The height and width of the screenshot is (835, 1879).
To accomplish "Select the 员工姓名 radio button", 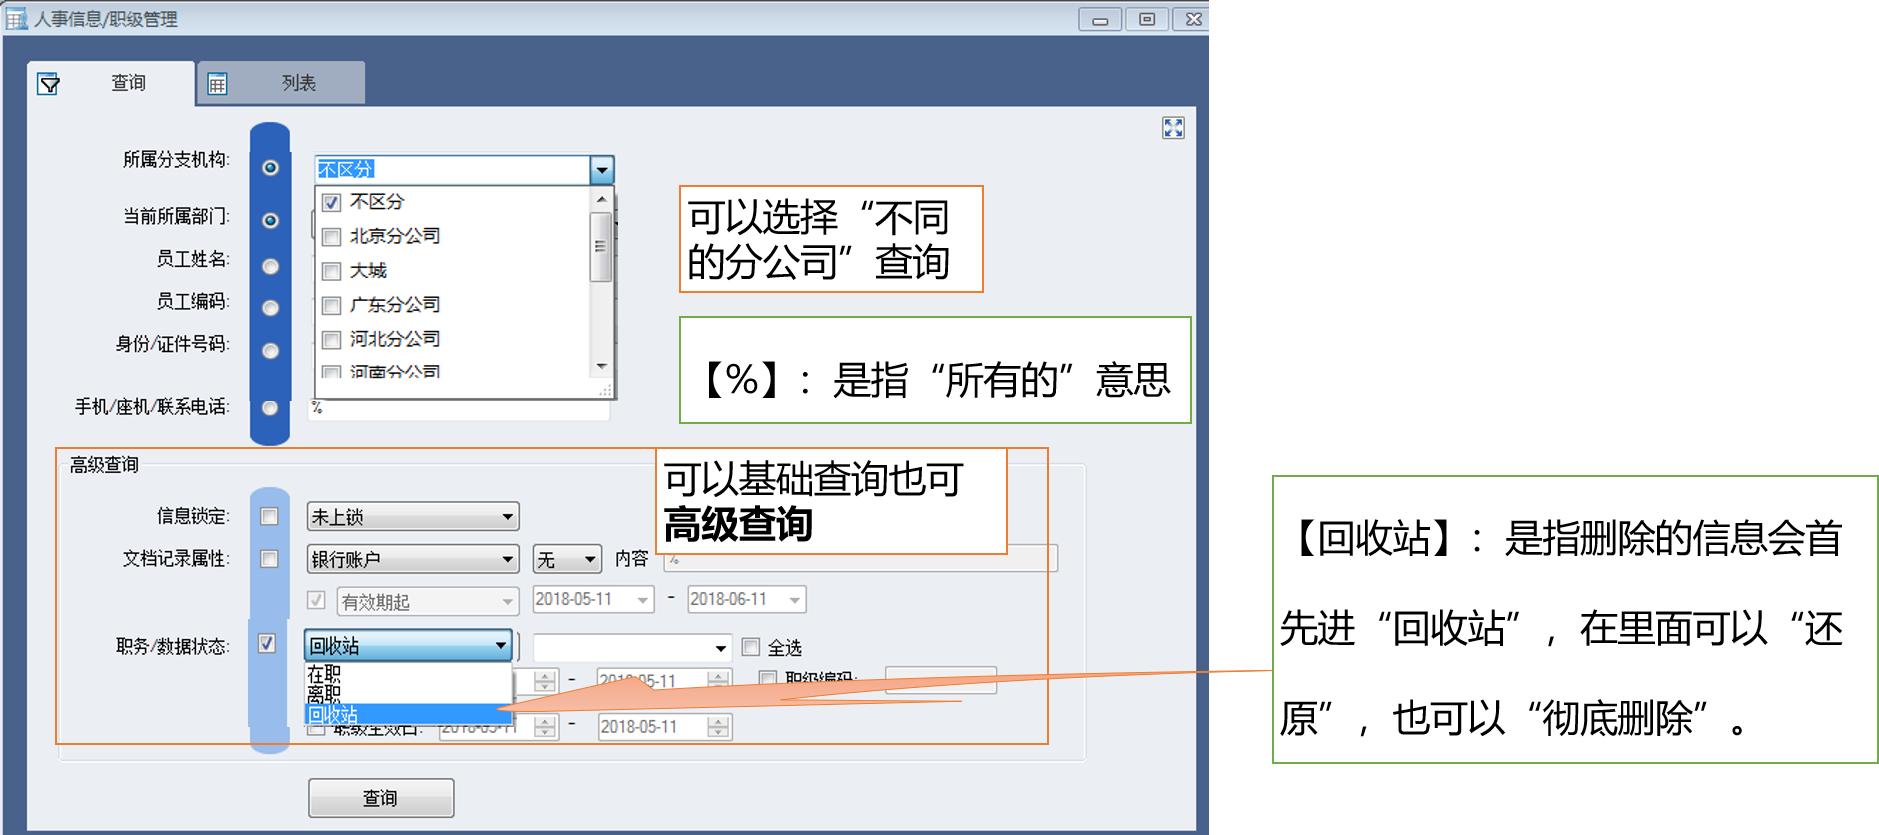I will coord(270,266).
